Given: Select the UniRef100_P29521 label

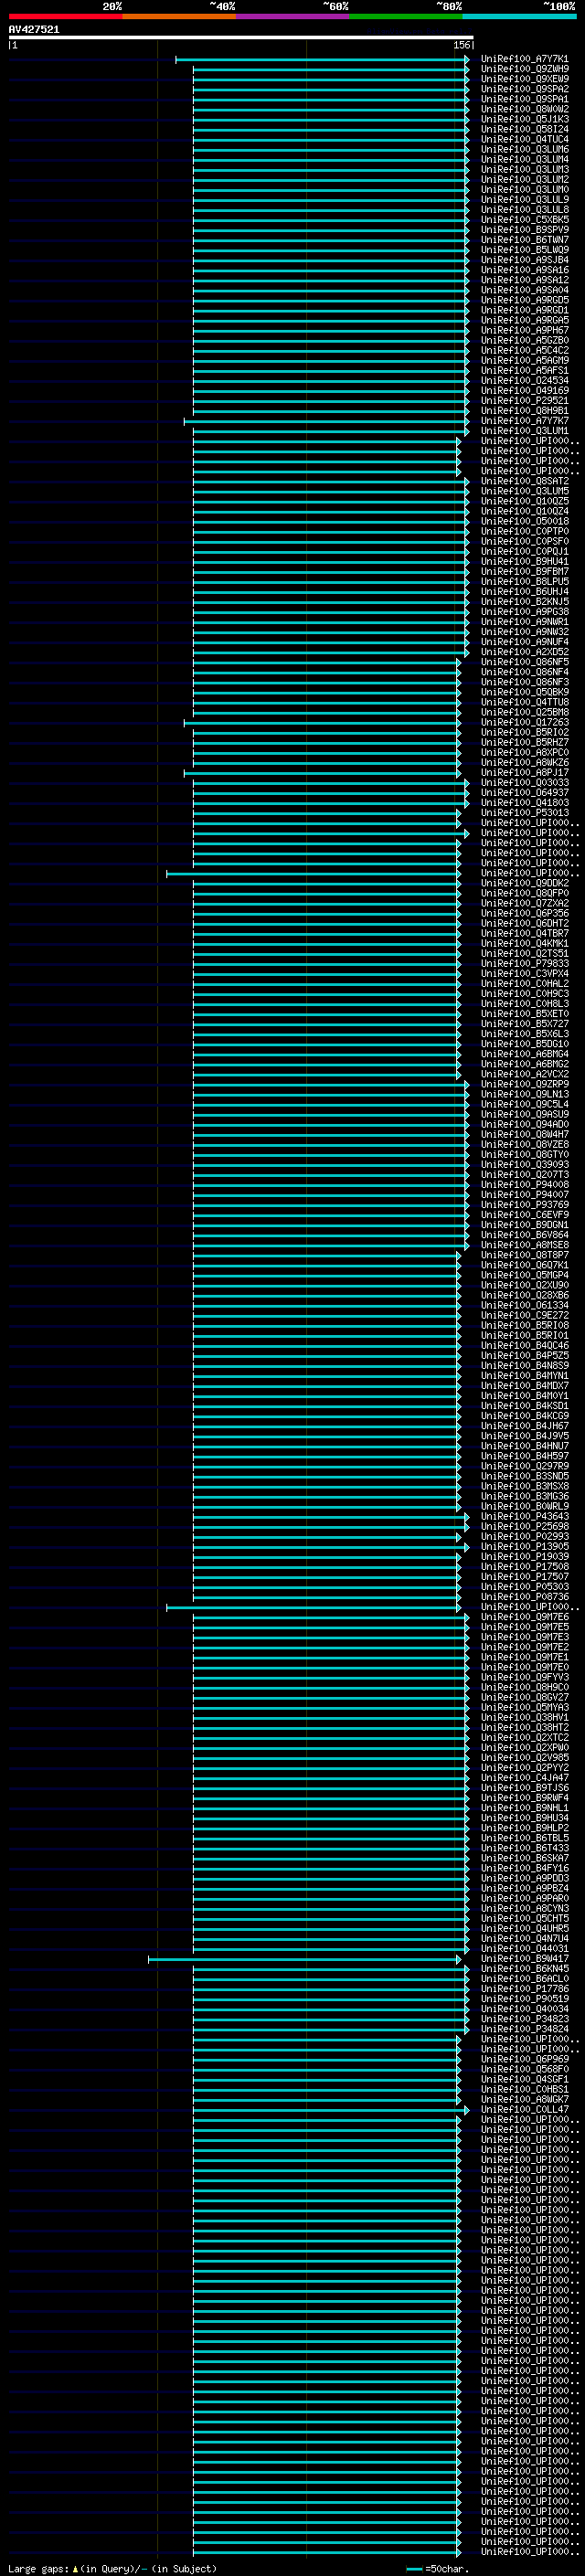Looking at the screenshot, I should pos(525,401).
